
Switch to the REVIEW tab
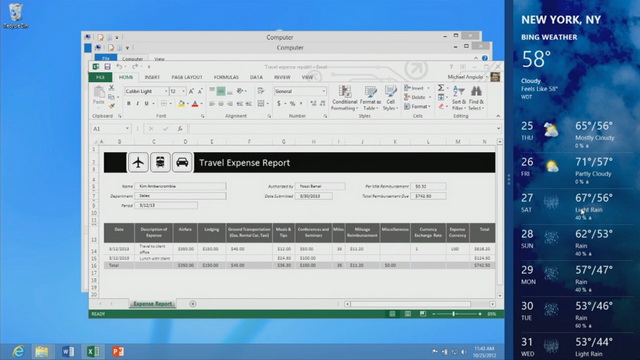coord(282,77)
